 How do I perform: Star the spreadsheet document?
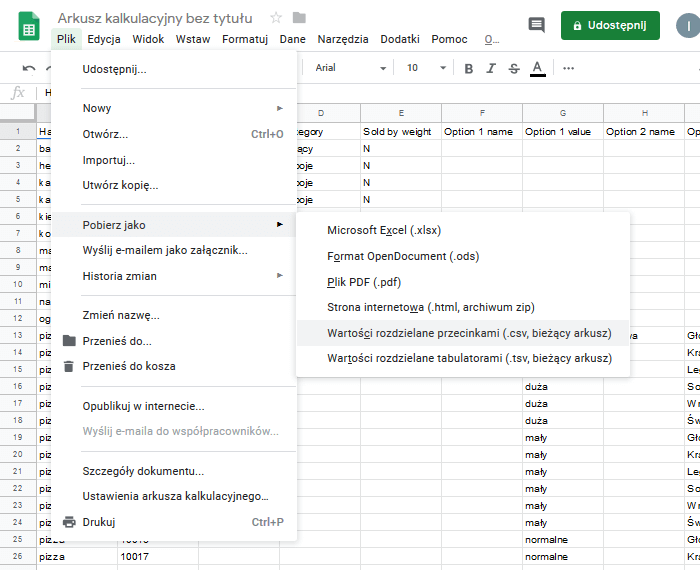coord(276,18)
